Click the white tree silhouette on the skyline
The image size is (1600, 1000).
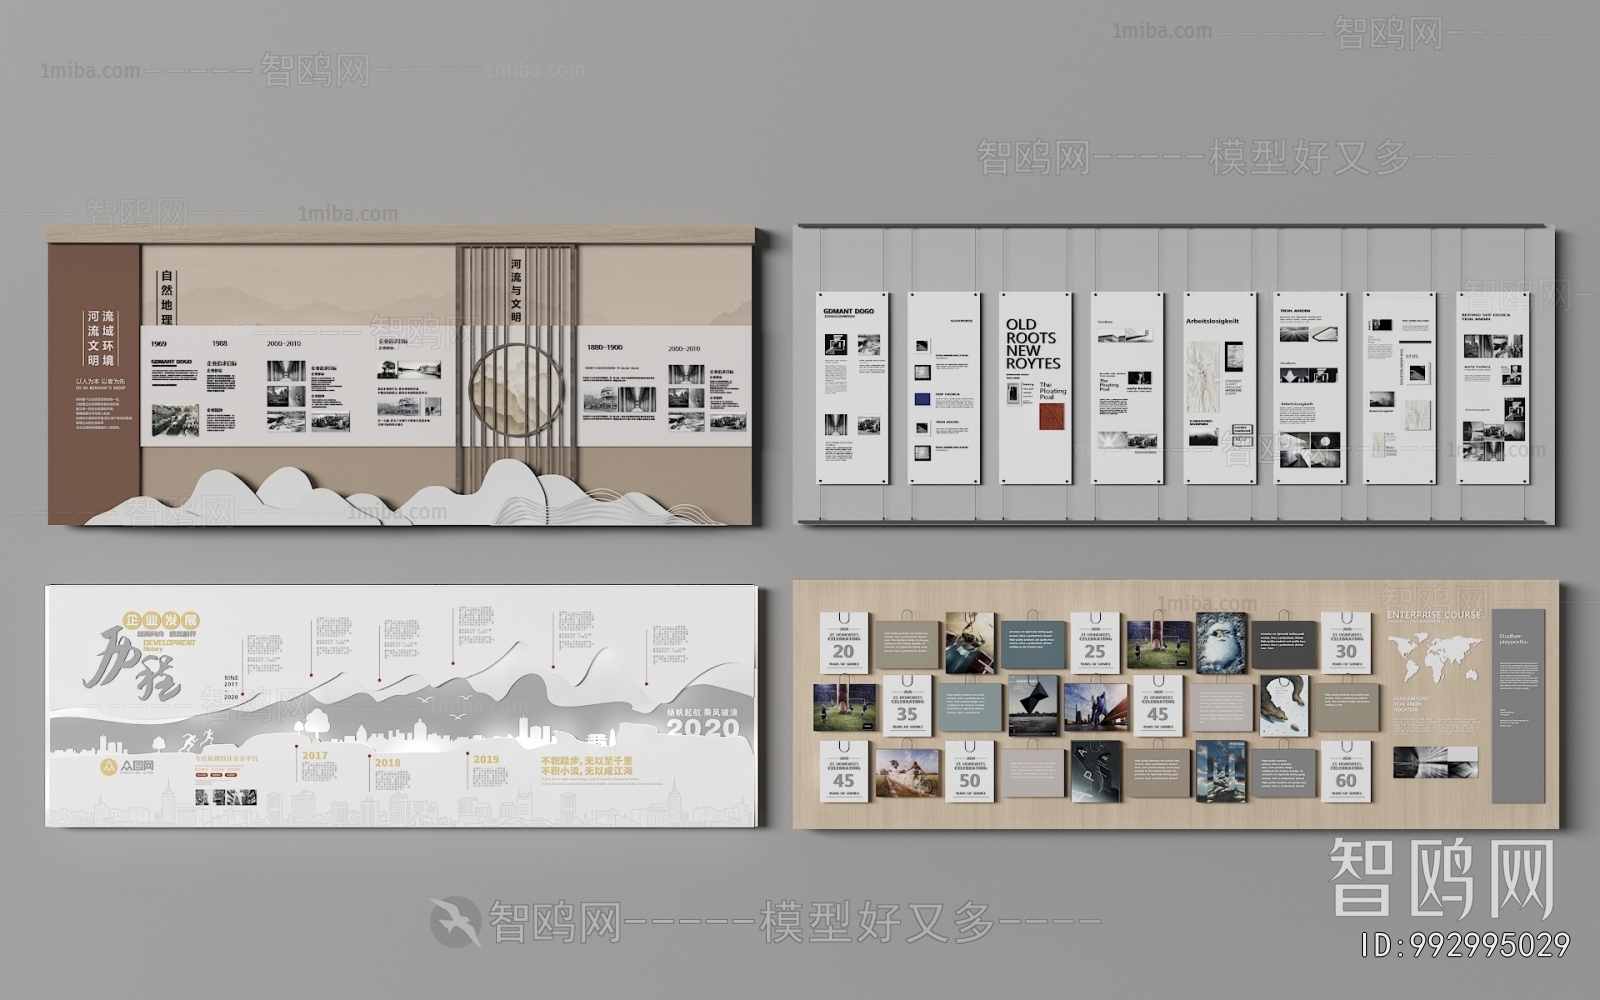click(x=319, y=726)
